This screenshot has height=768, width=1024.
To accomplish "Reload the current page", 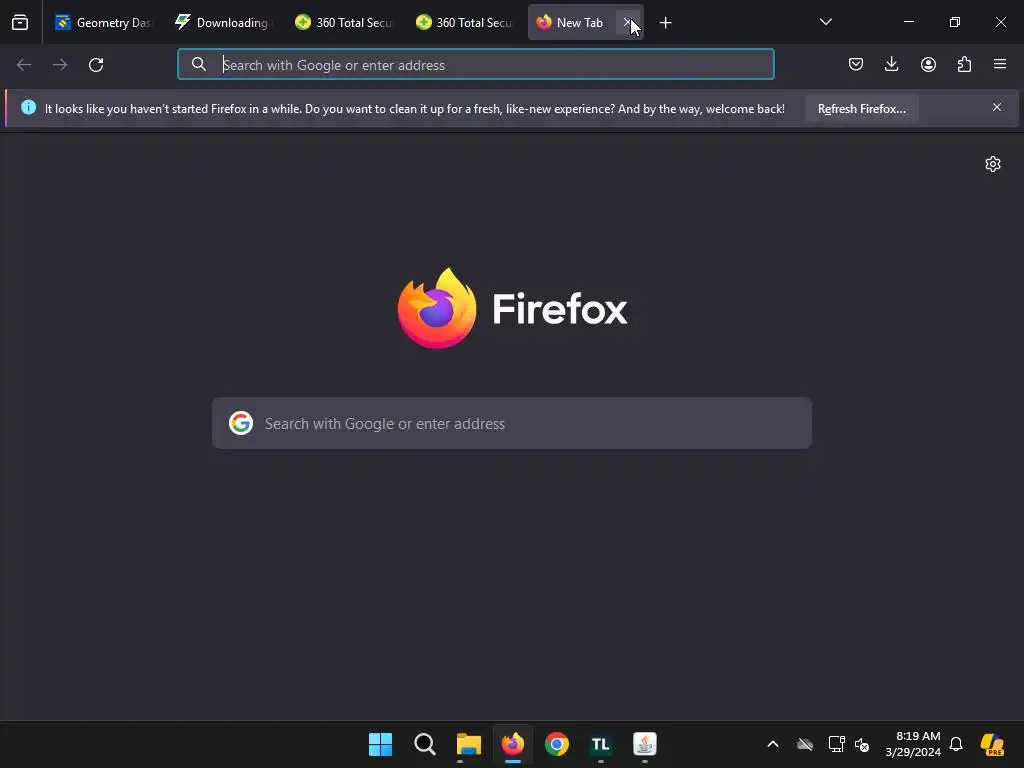I will [x=96, y=65].
